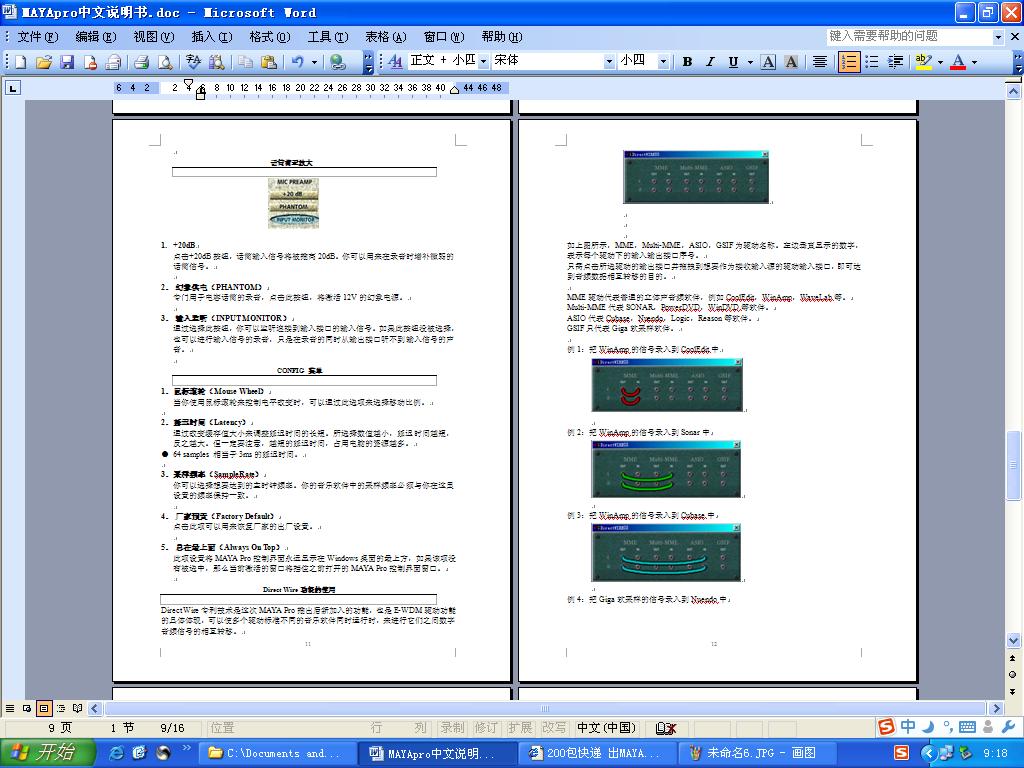This screenshot has width=1024, height=768.
Task: Open Sogou soft keyboard icon
Action: [968, 727]
